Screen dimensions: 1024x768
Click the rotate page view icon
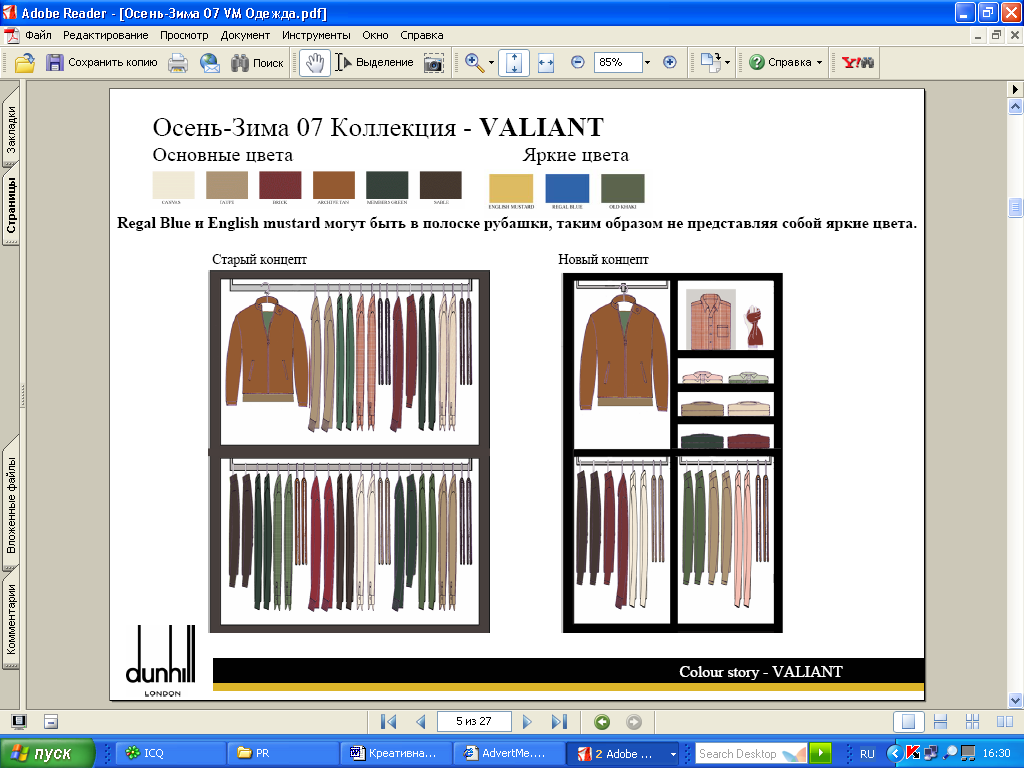click(710, 63)
